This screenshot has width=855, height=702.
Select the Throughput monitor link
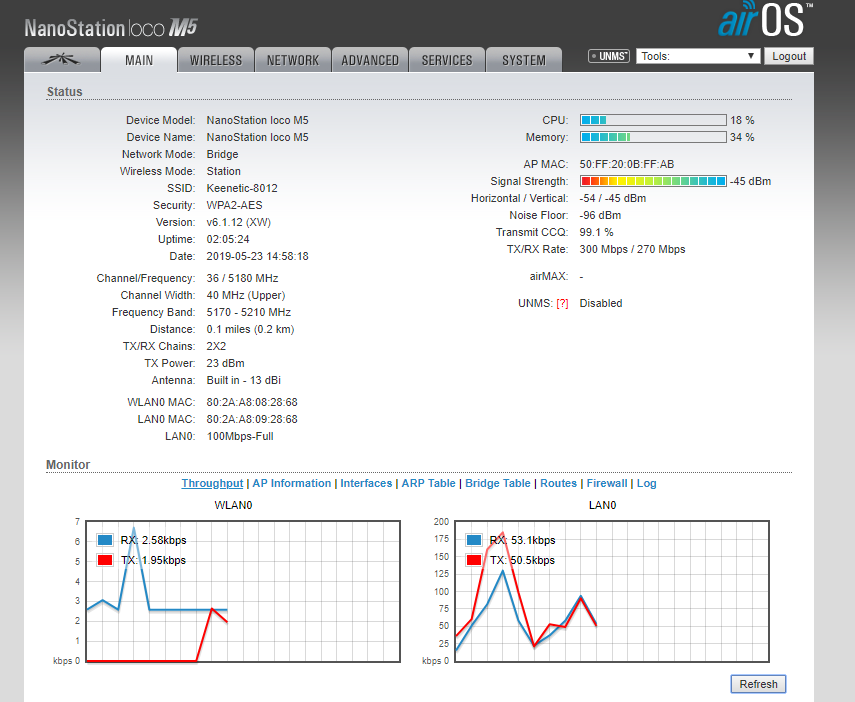click(x=212, y=483)
